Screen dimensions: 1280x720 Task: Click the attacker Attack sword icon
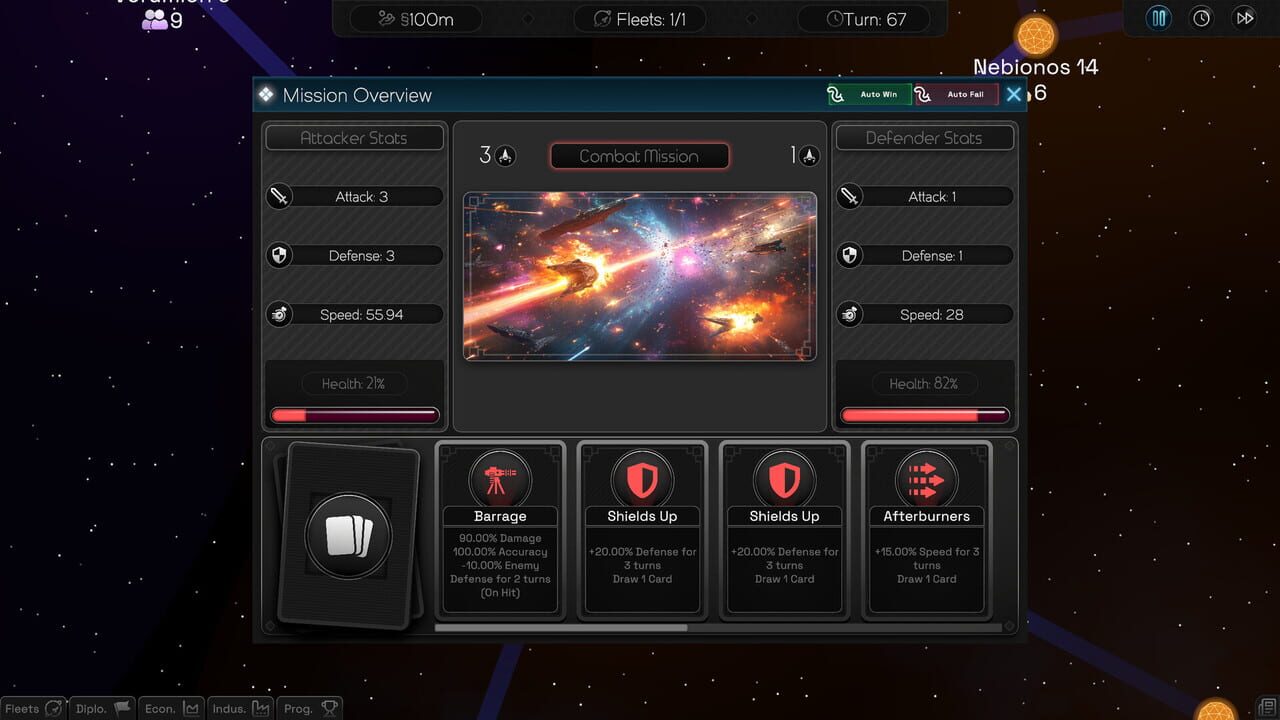[280, 197]
